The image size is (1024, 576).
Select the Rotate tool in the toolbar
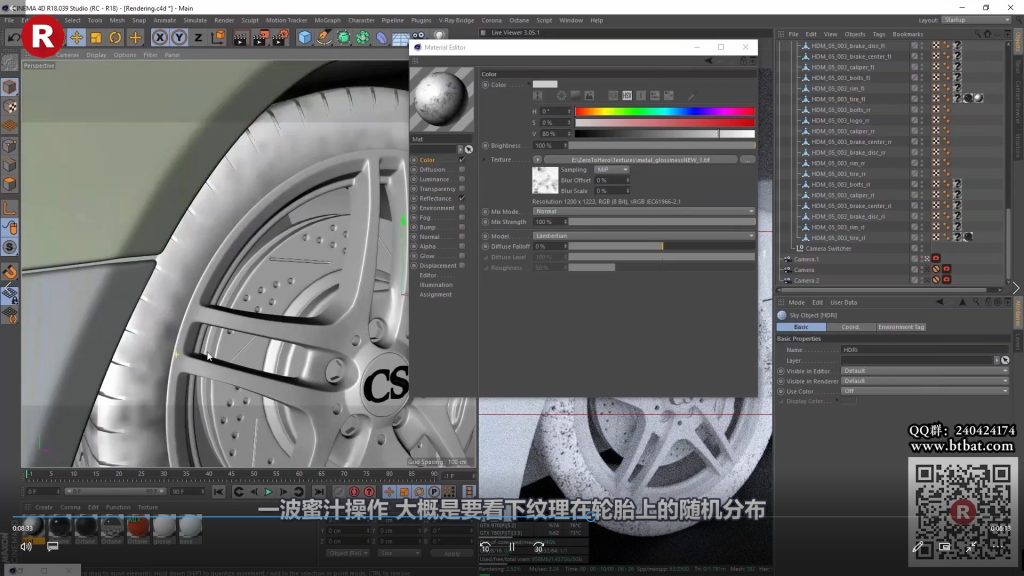(x=116, y=37)
